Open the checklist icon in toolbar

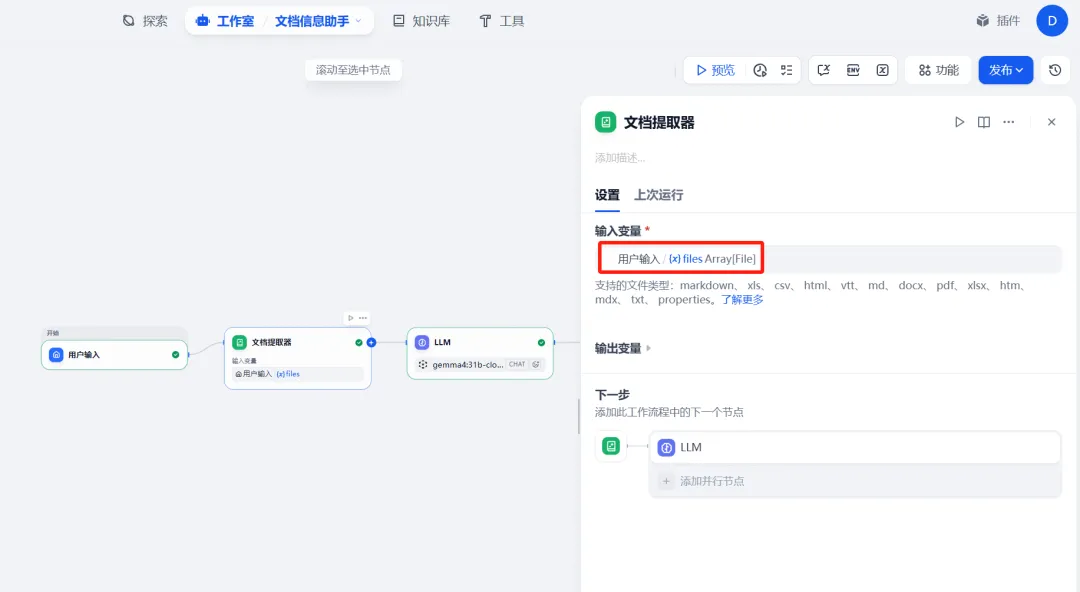click(787, 70)
